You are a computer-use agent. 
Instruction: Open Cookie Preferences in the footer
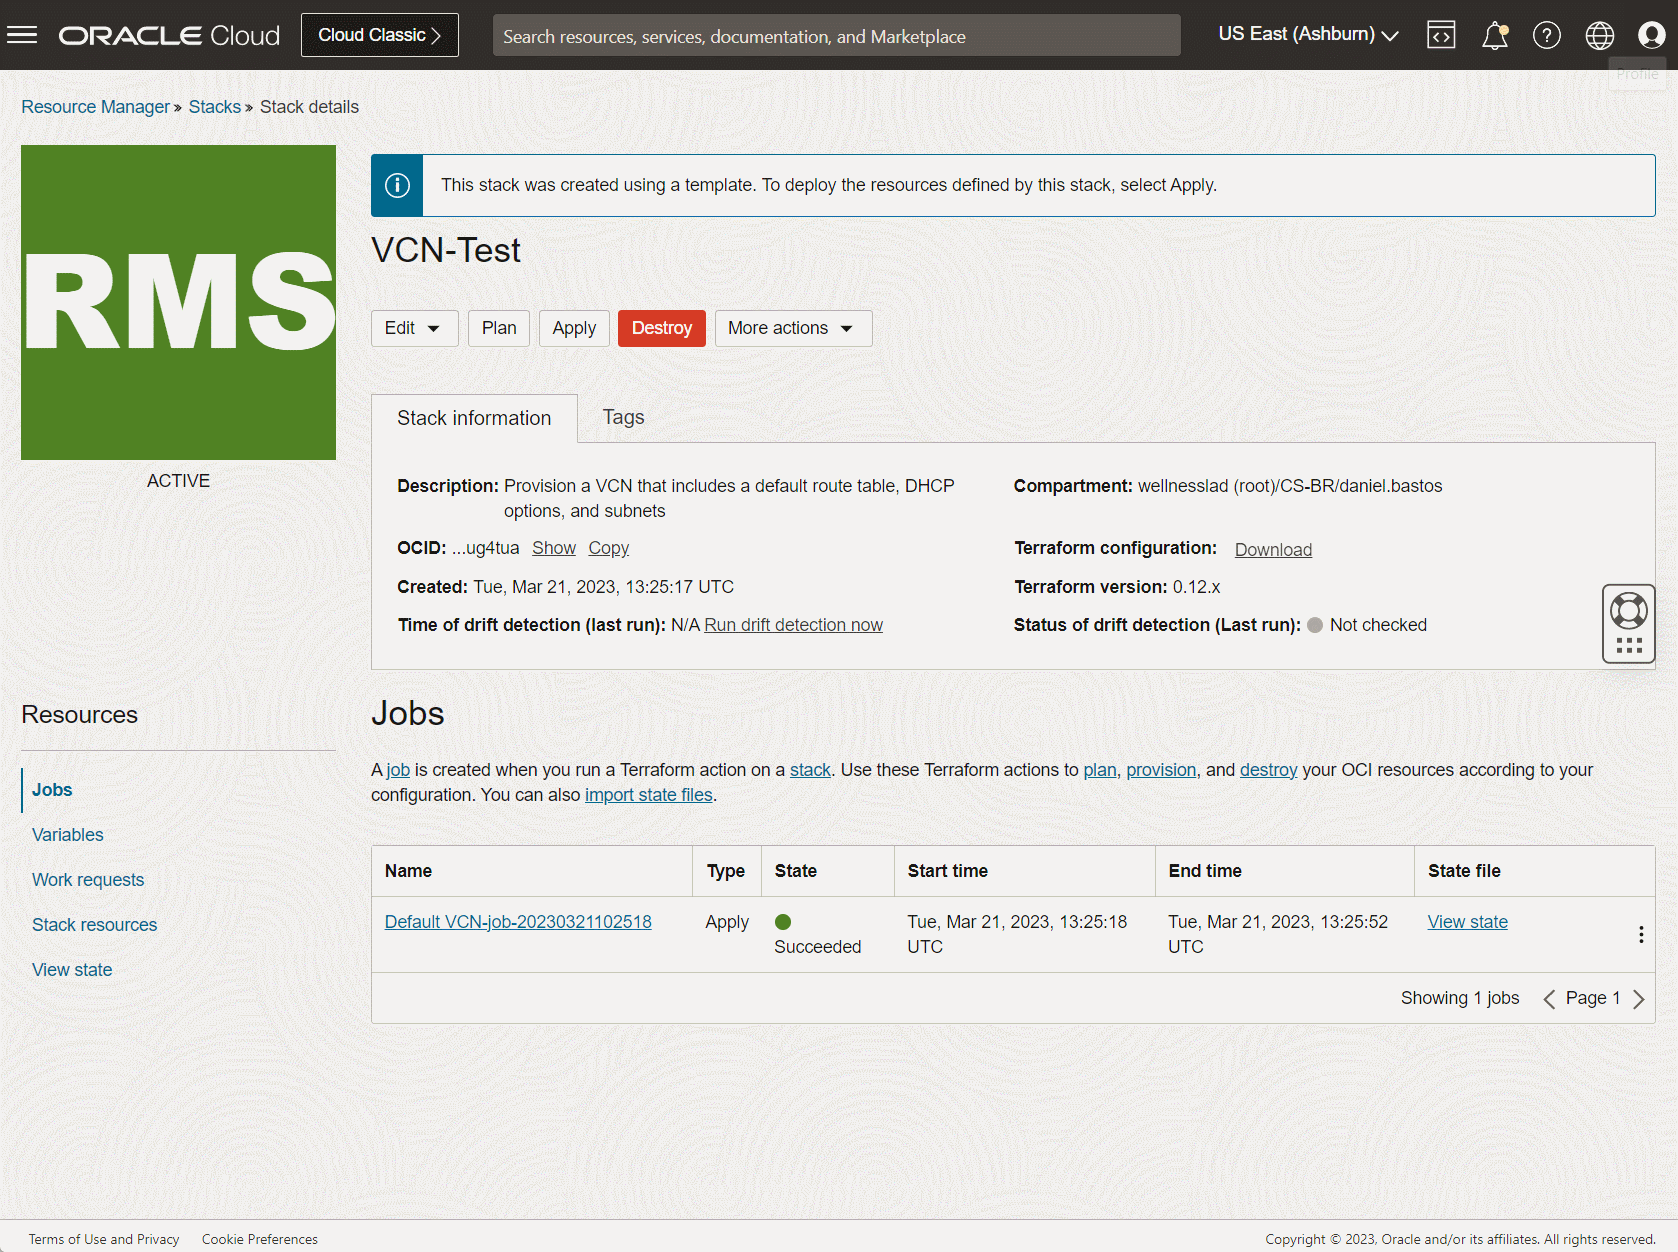coord(260,1239)
